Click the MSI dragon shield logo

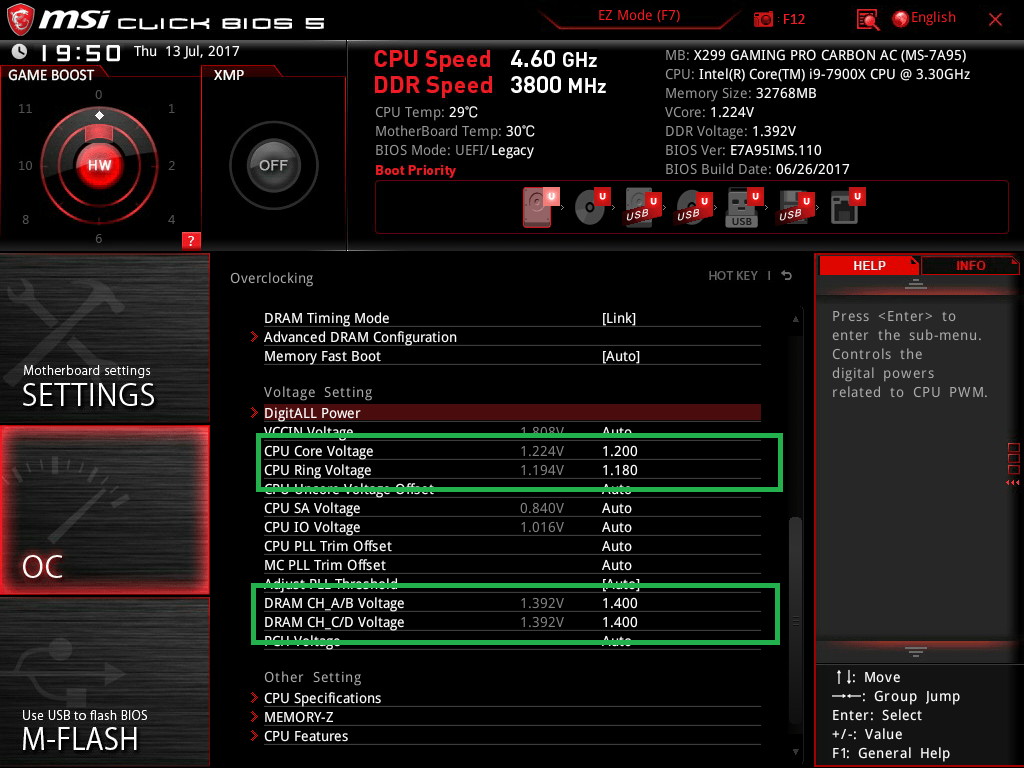click(x=20, y=20)
